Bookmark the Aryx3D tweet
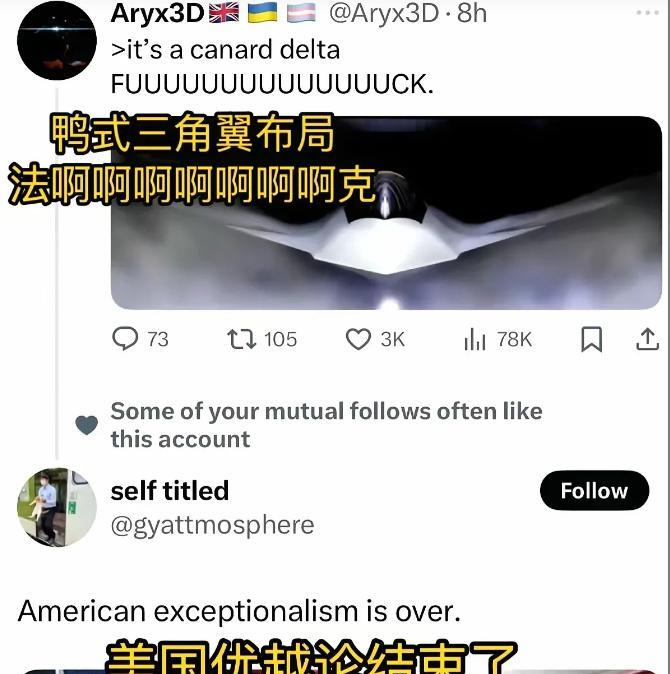The width and height of the screenshot is (670, 674). pos(592,339)
